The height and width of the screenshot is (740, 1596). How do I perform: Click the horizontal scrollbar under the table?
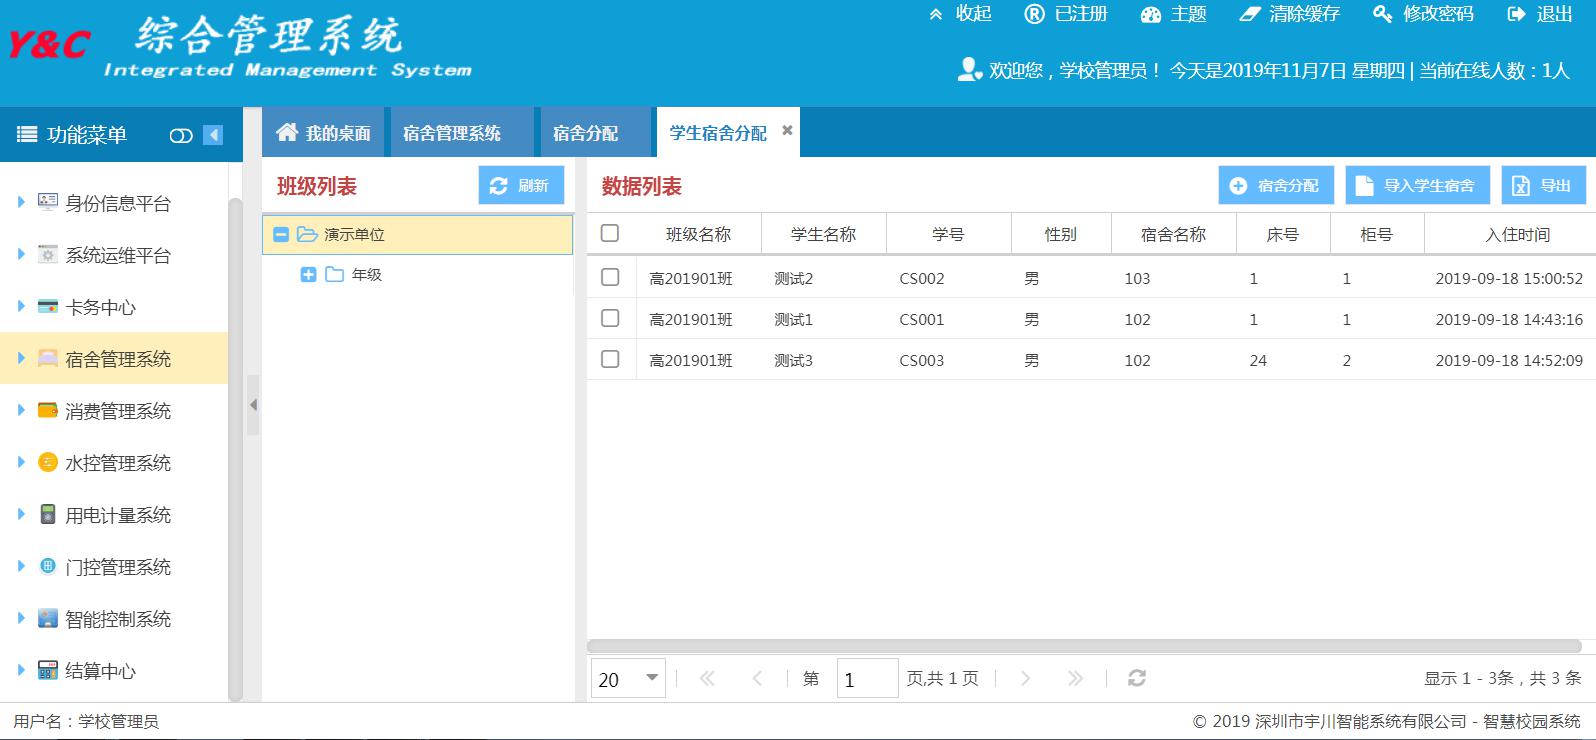[1084, 646]
